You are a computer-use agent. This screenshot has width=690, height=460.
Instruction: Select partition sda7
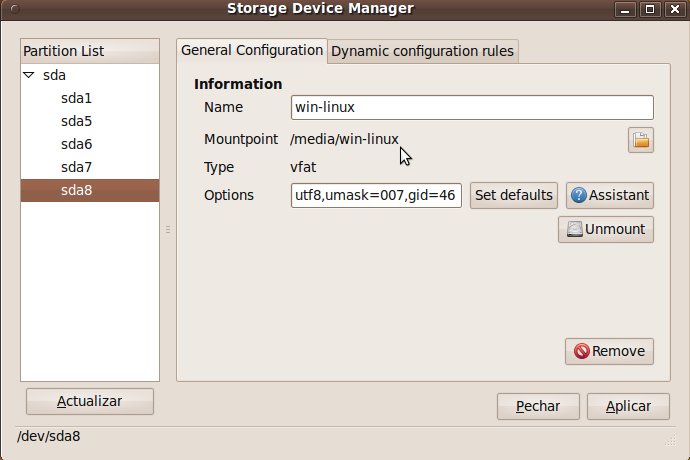coord(77,167)
